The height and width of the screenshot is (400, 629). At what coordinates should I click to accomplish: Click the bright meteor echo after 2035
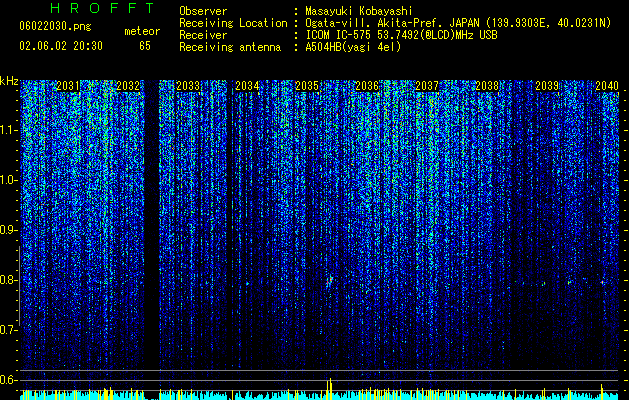(329, 281)
